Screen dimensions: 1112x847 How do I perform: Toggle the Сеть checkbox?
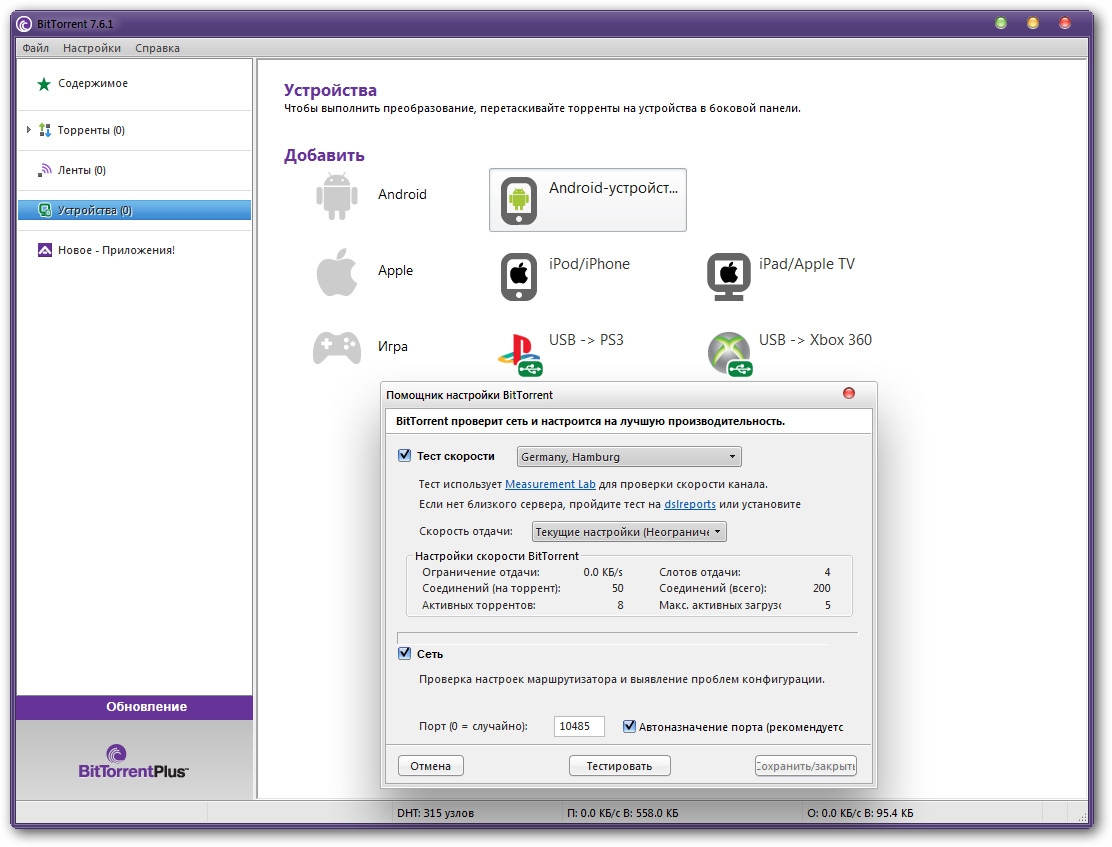[405, 654]
